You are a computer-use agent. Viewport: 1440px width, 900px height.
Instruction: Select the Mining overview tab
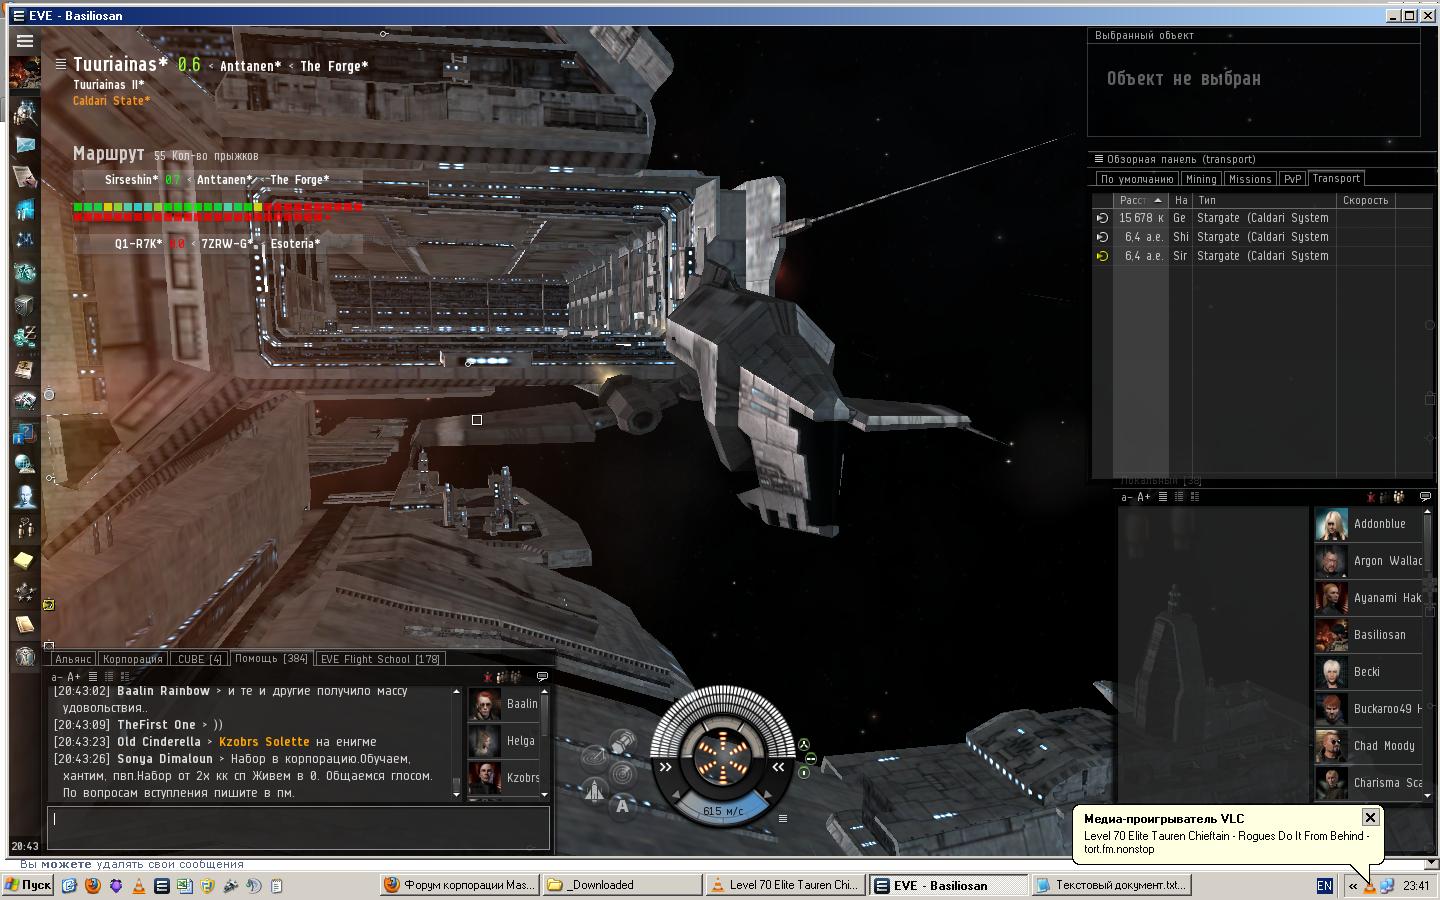(x=1201, y=179)
